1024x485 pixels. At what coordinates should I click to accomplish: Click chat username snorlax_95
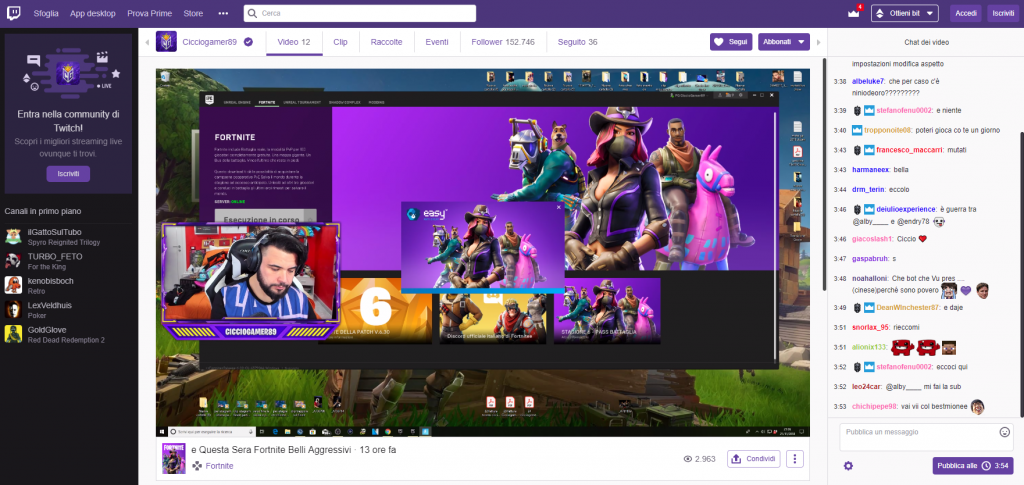coord(872,328)
